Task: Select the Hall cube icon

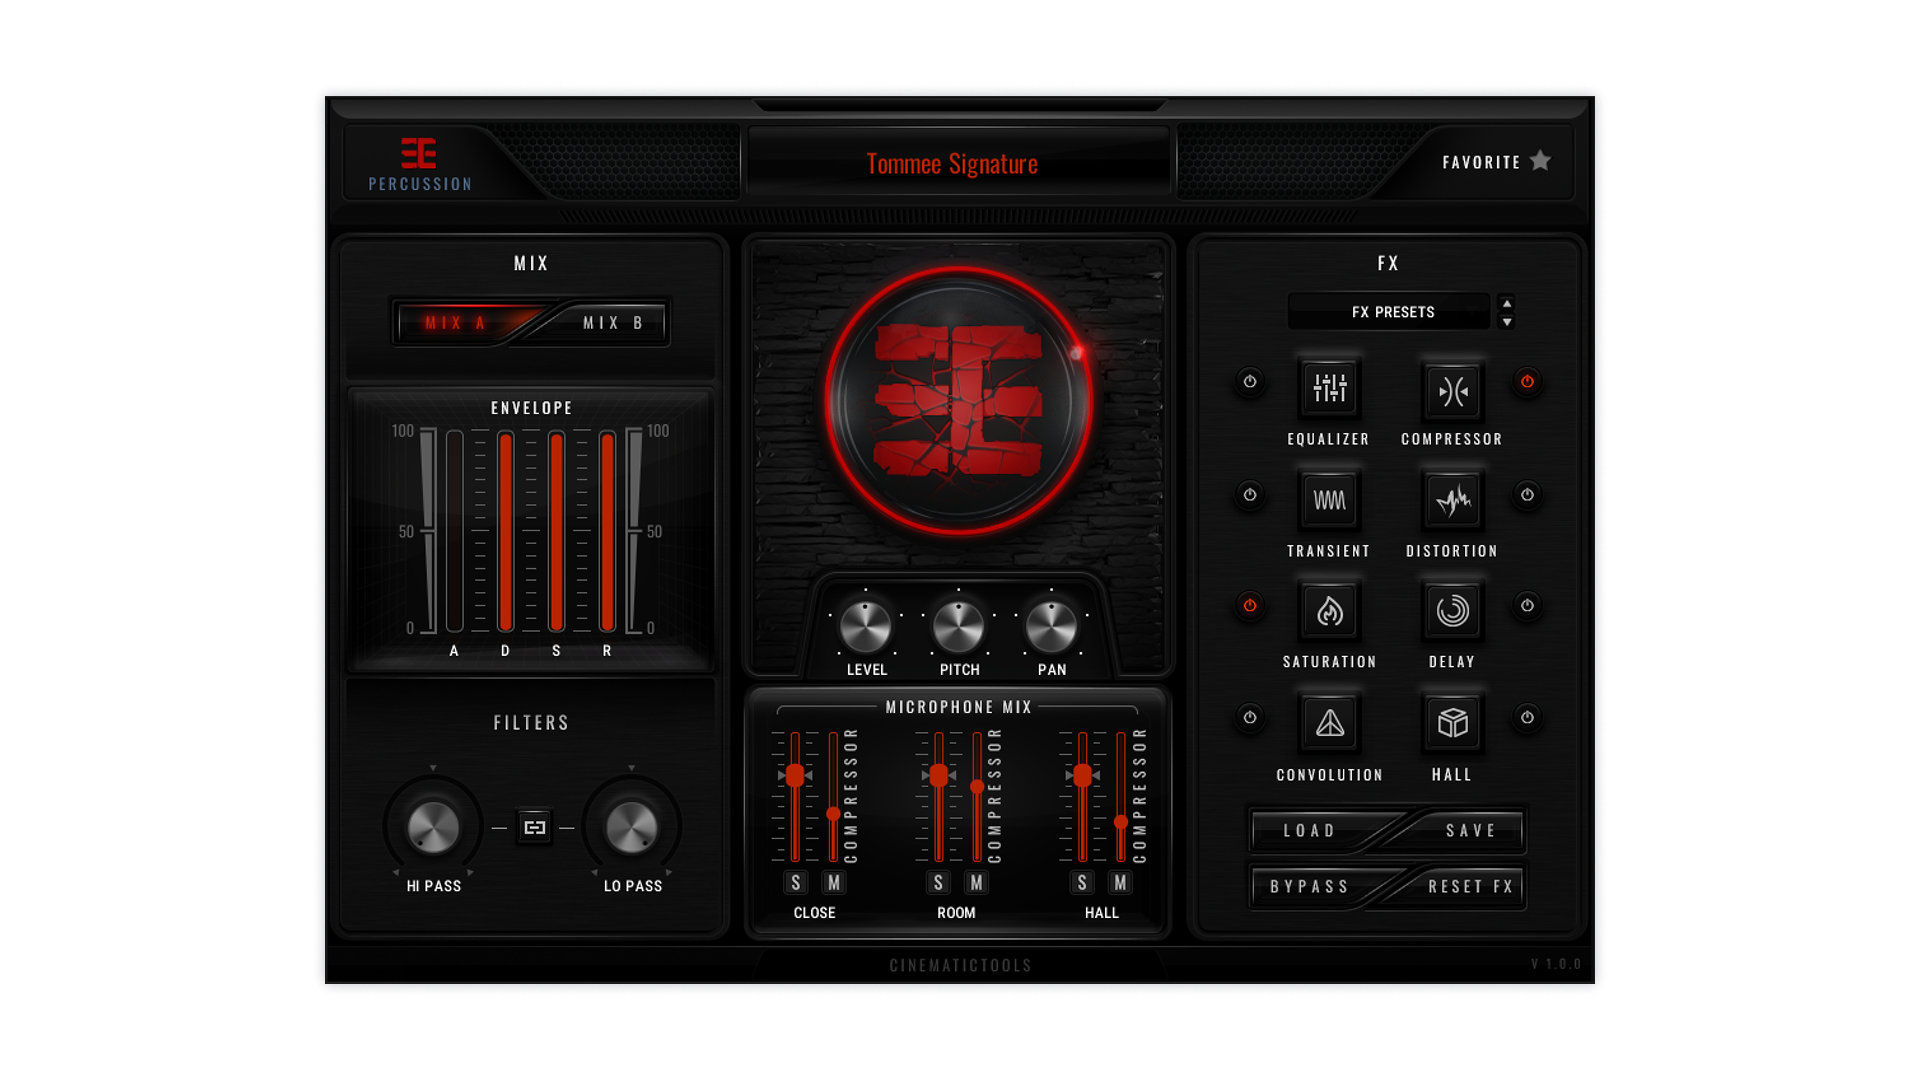Action: 1452,723
